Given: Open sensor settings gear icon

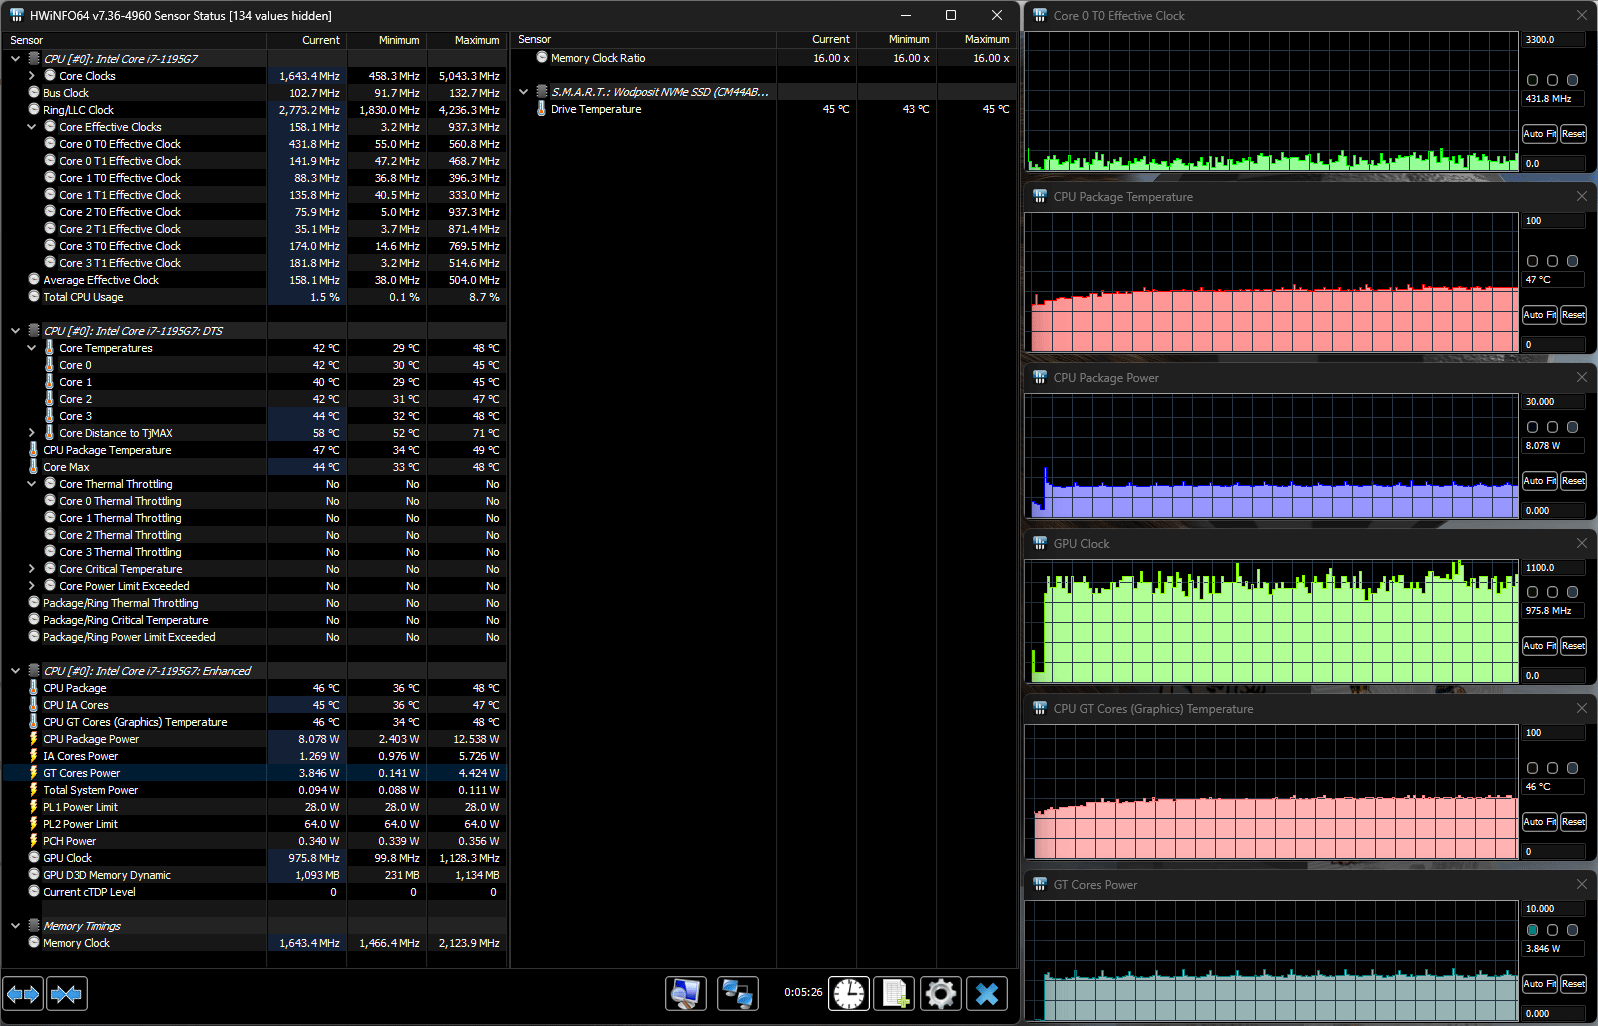Looking at the screenshot, I should (940, 994).
